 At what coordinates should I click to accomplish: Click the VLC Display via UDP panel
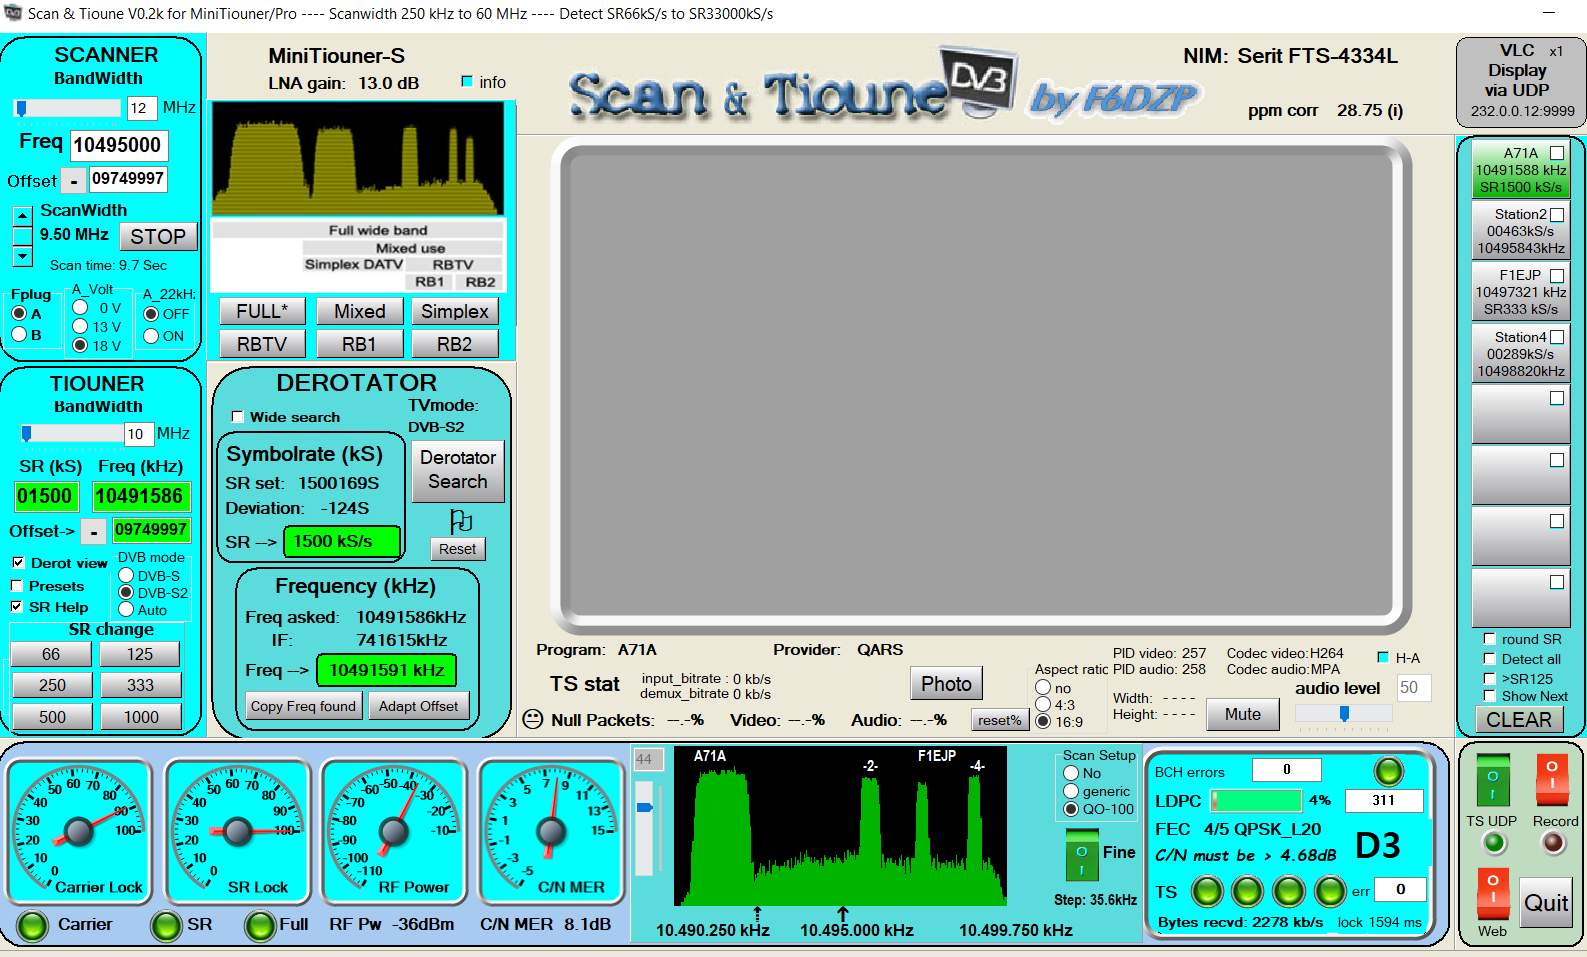click(x=1518, y=82)
